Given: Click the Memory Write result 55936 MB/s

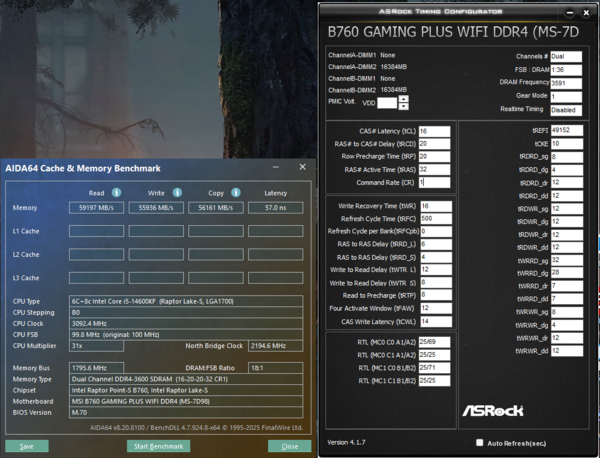Looking at the screenshot, I should click(x=156, y=208).
